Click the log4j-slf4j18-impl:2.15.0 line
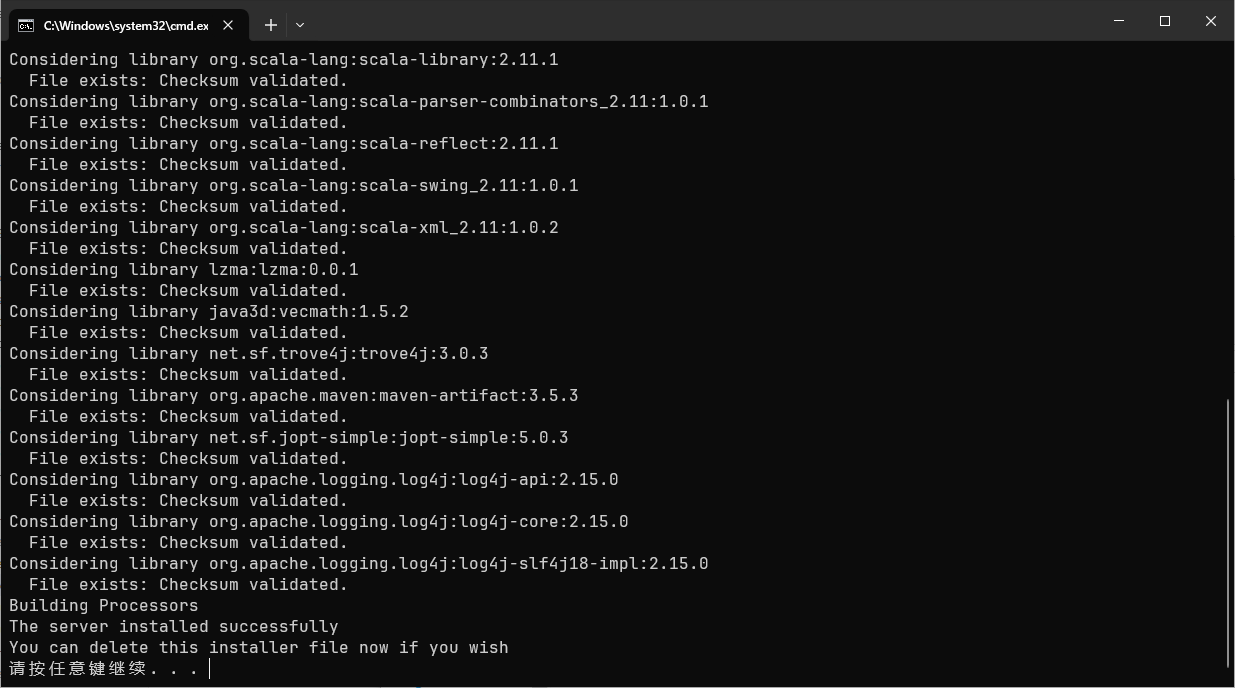This screenshot has height=688, width=1235. pos(359,564)
